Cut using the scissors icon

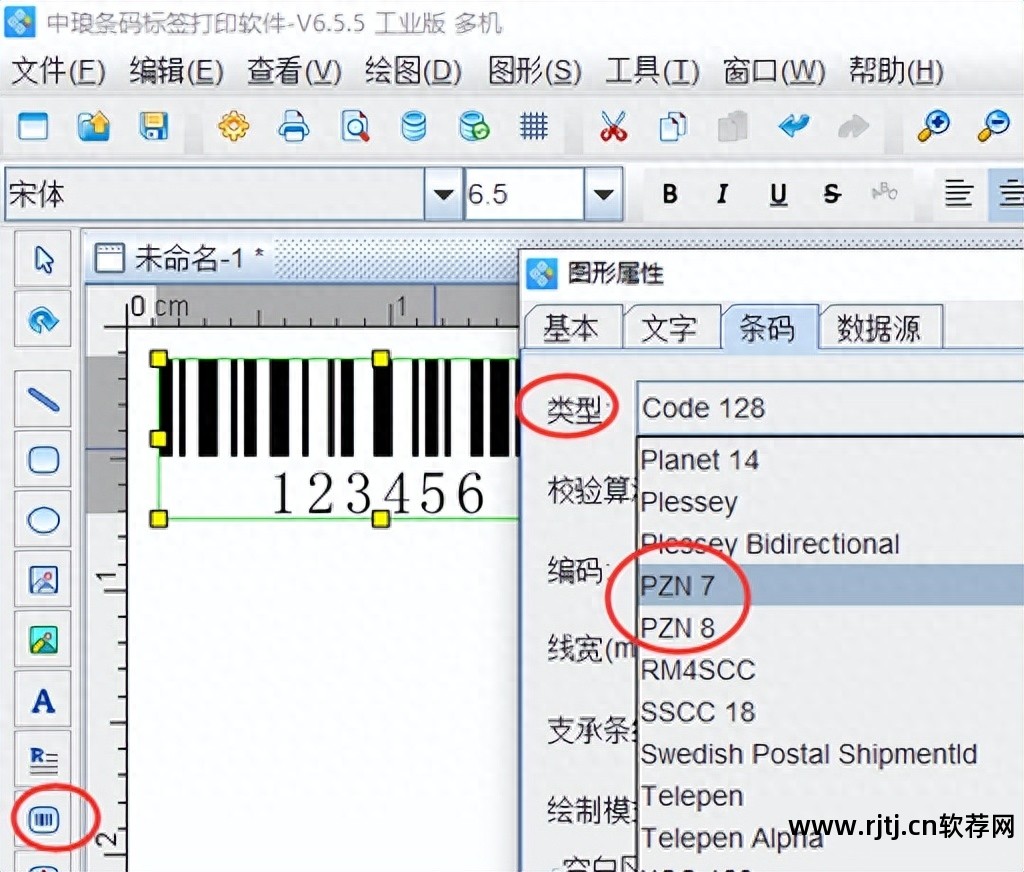pos(612,127)
